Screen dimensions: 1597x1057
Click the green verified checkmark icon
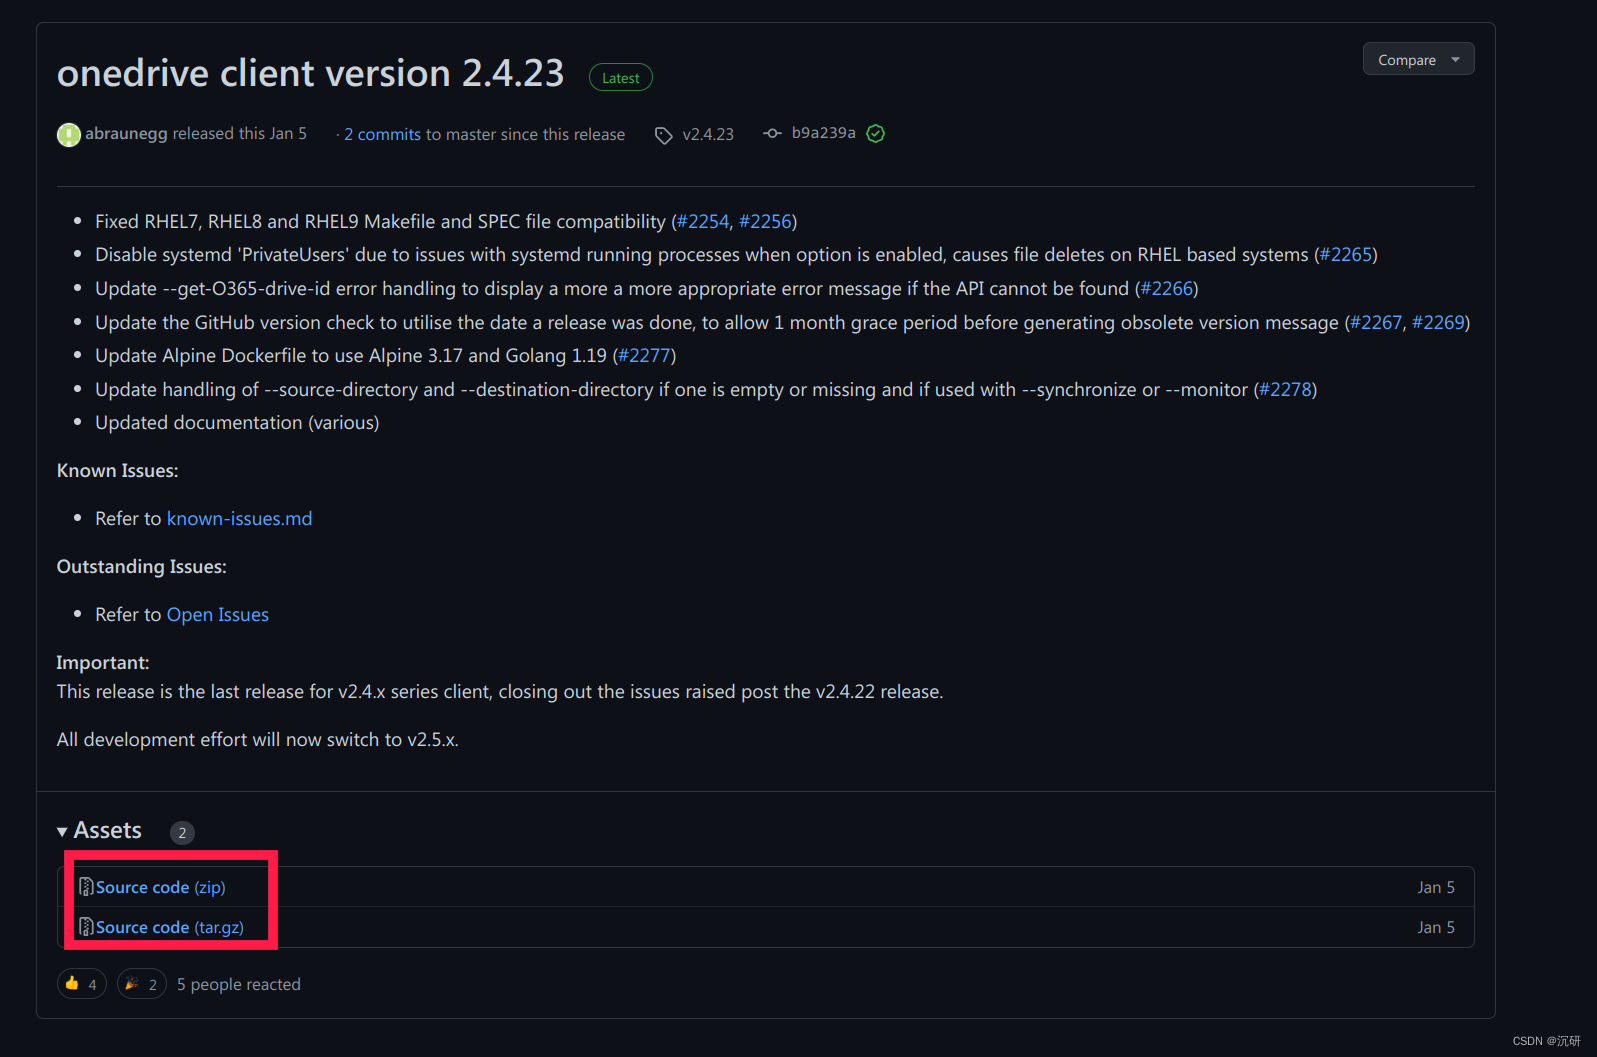876,134
